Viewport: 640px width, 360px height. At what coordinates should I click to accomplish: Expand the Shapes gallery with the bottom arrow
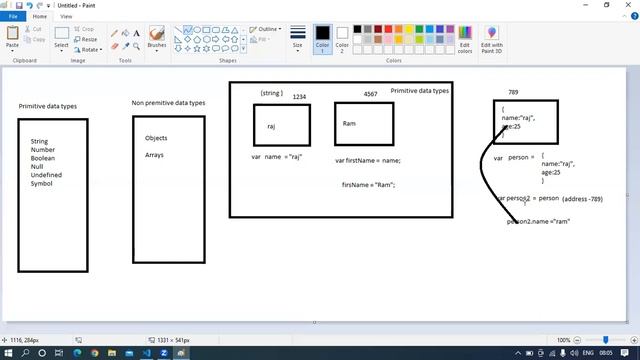(x=243, y=49)
